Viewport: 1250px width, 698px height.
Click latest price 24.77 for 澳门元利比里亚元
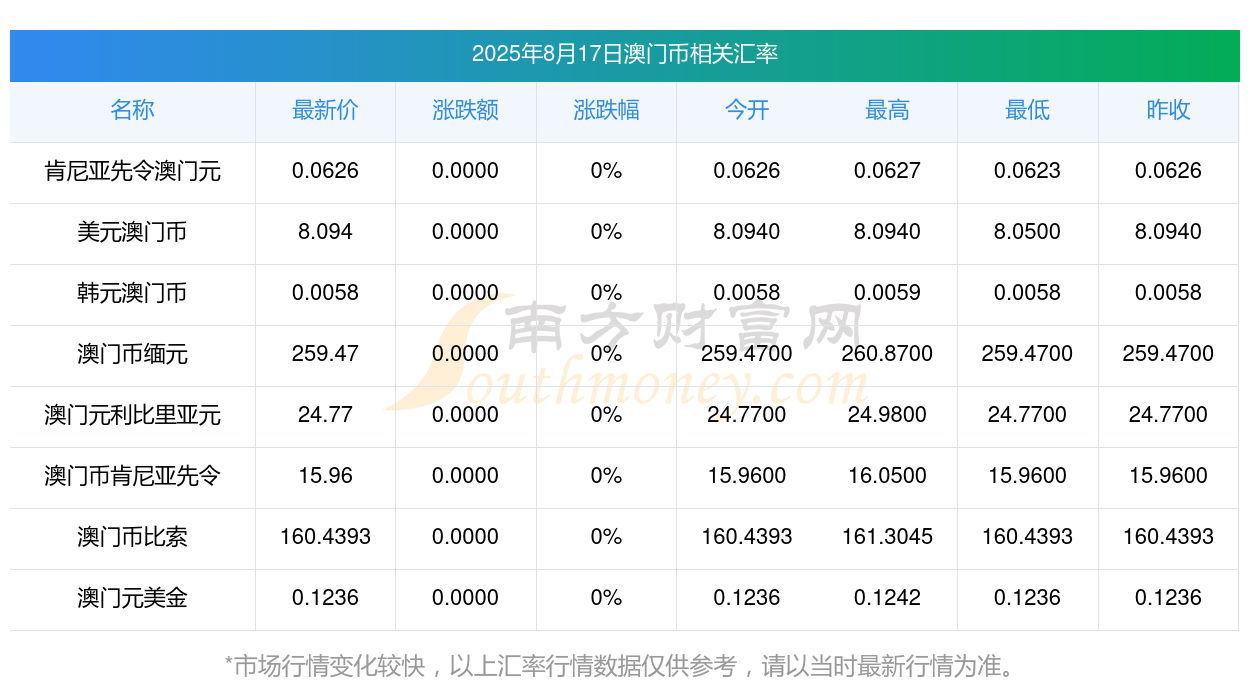[x=325, y=415]
